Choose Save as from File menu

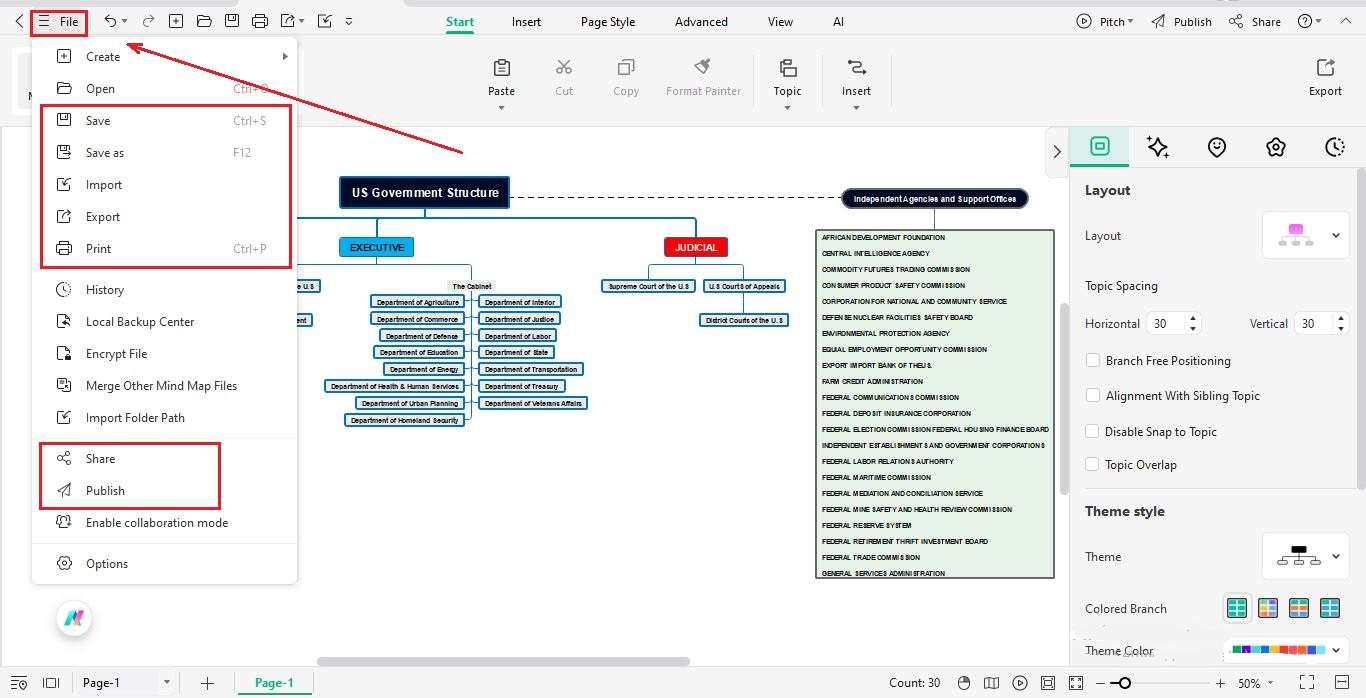166,152
